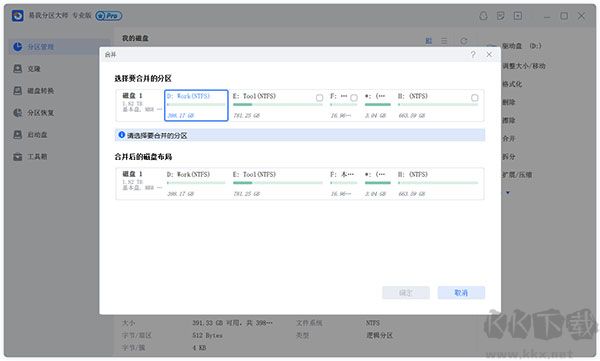The height and width of the screenshot is (361, 600).
Task: Open the 工具箱 toolbox icon
Action: click(18, 157)
